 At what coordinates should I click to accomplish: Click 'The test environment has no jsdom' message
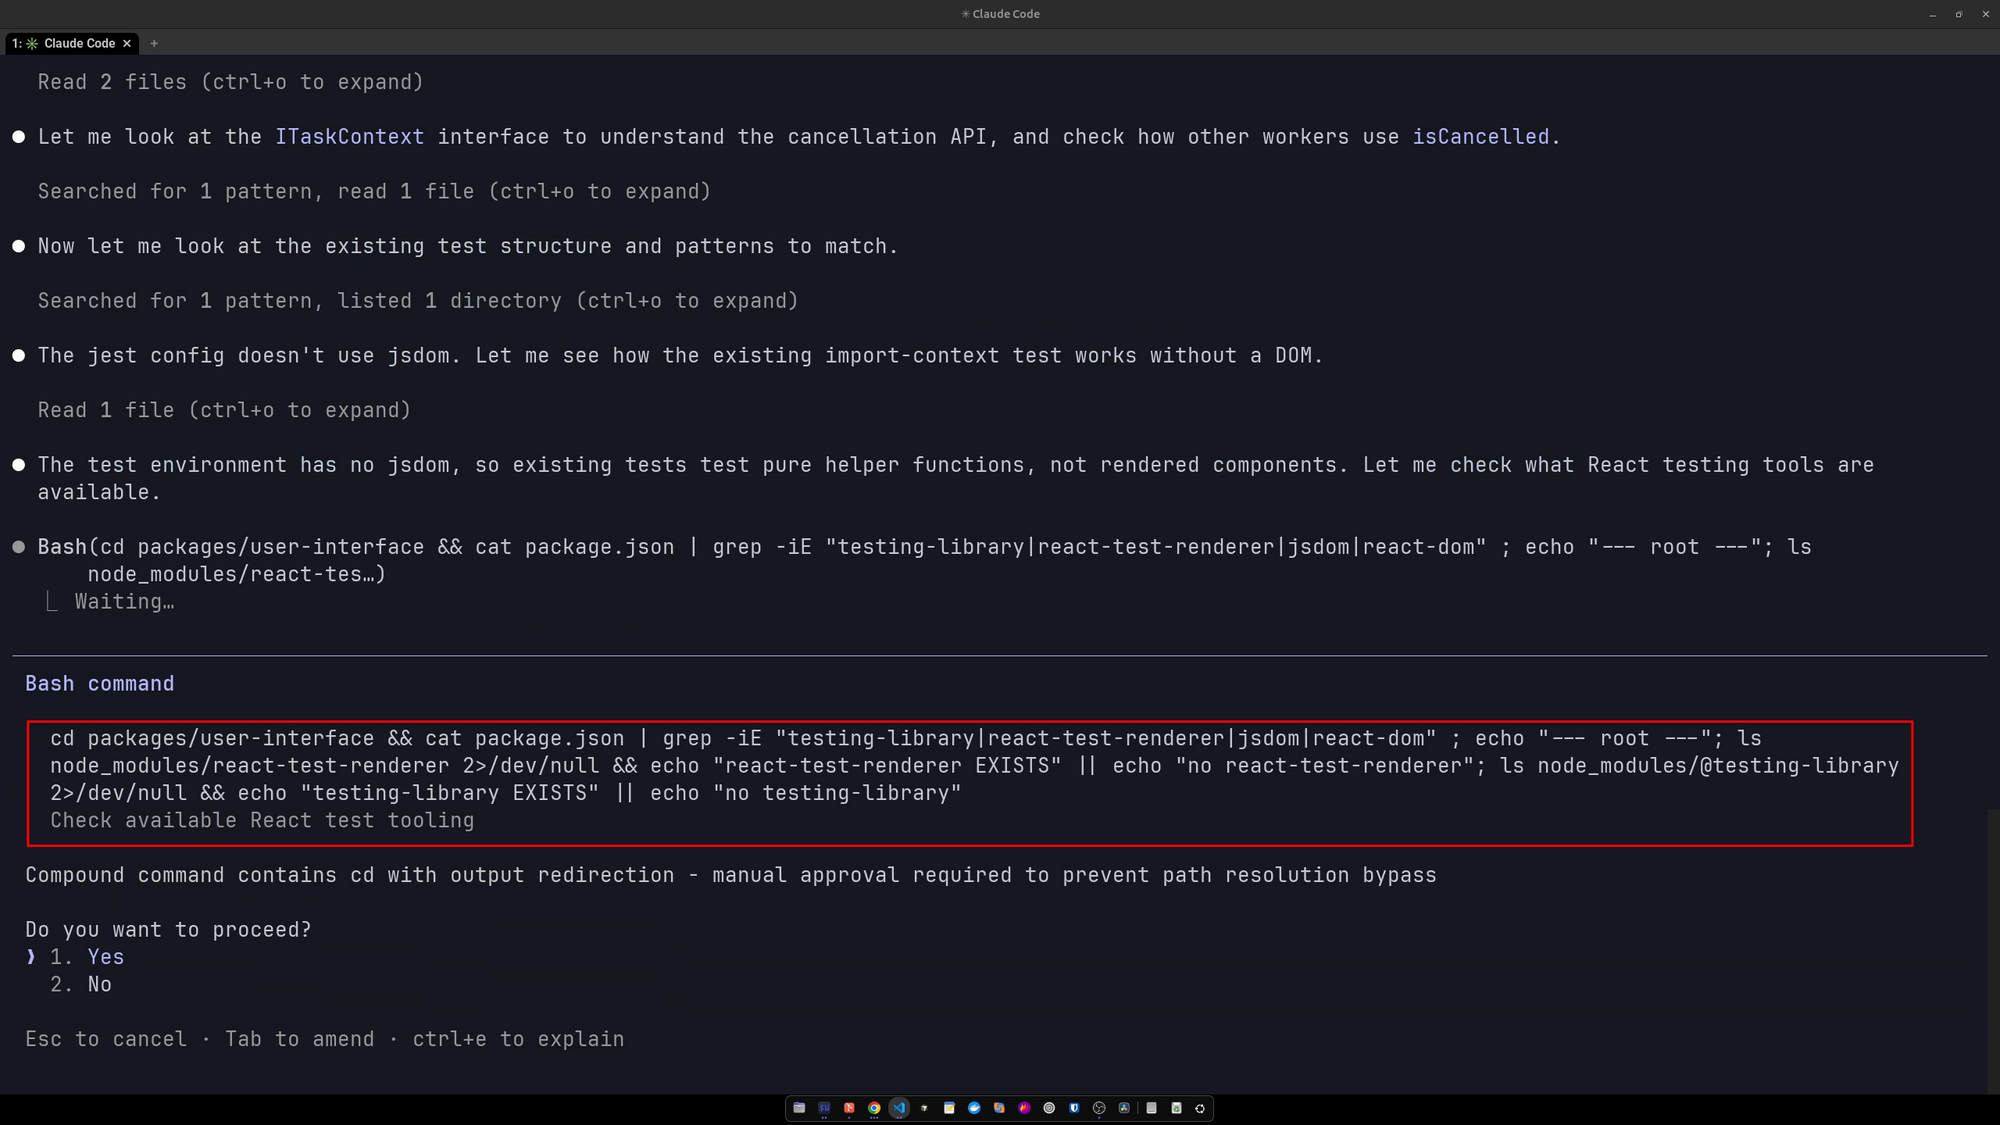click(956, 478)
